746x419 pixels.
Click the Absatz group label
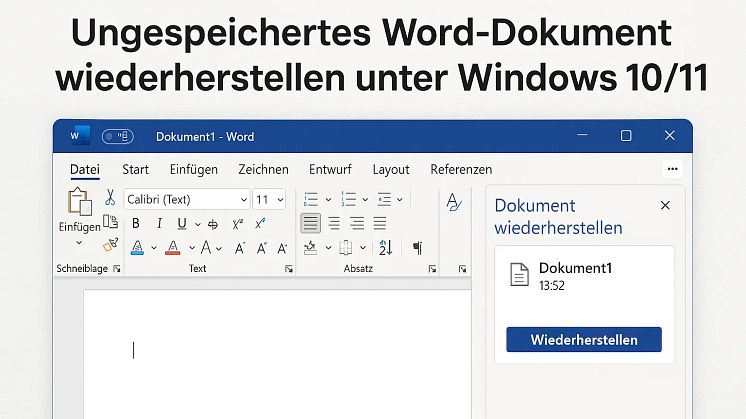pyautogui.click(x=358, y=269)
